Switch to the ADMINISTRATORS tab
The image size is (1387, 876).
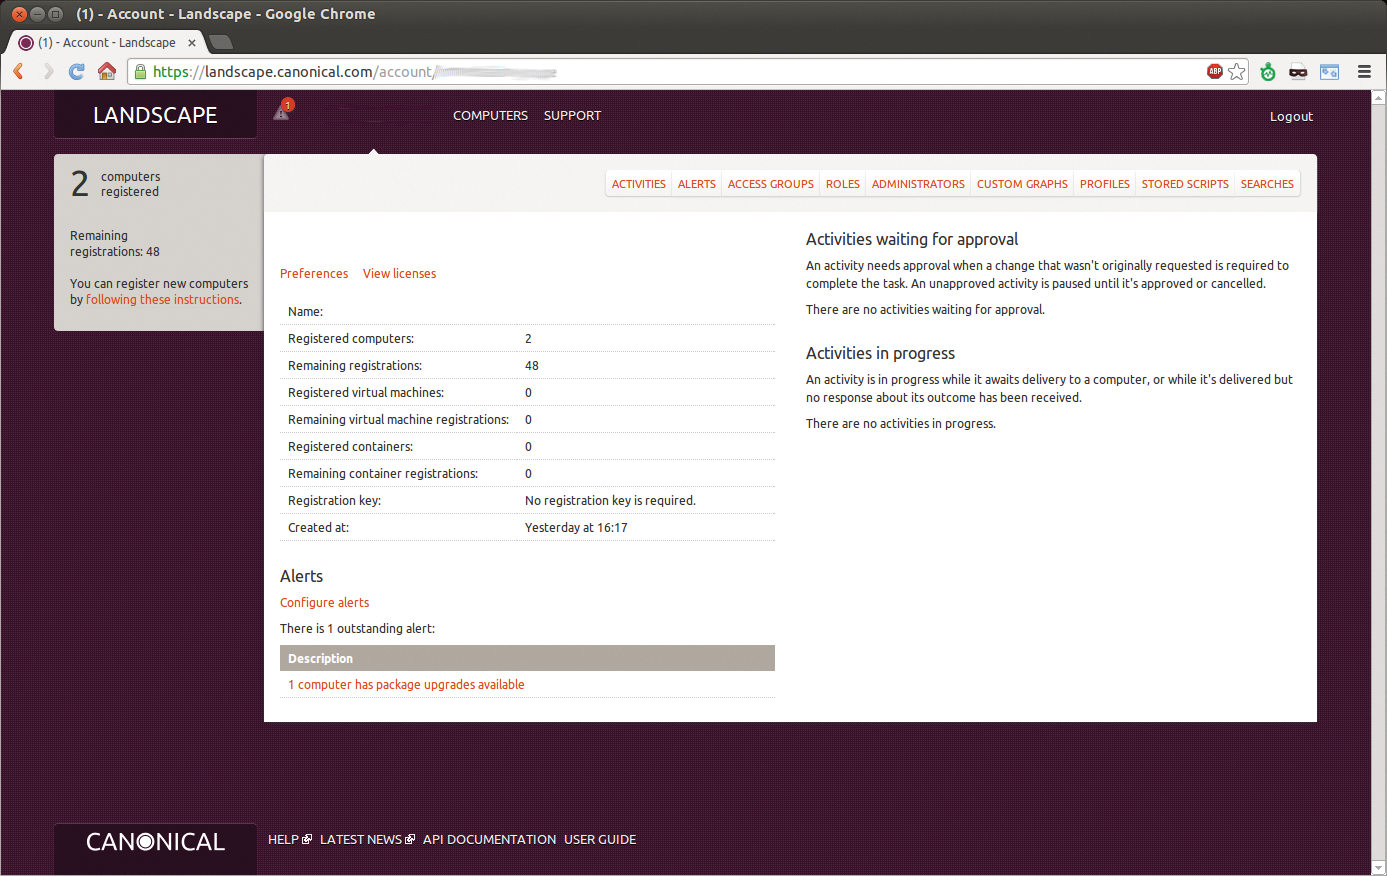click(x=917, y=184)
